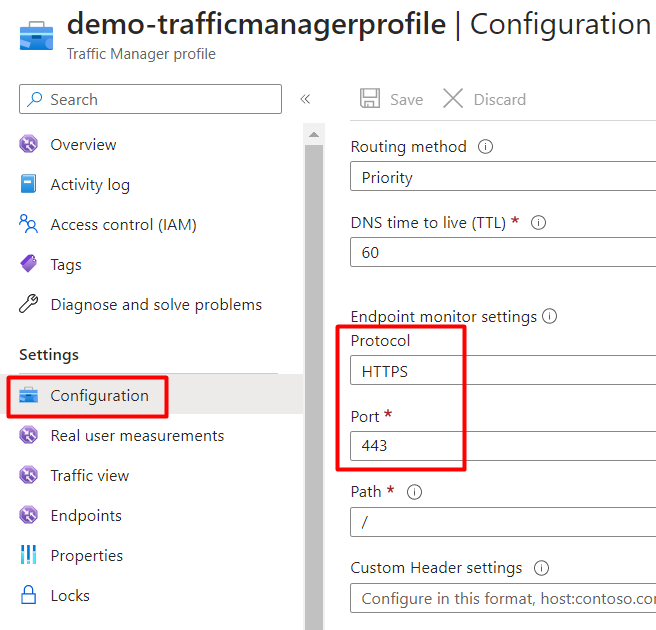This screenshot has width=656, height=630.
Task: Click the Traffic Manager profile subtitle
Action: 141,54
